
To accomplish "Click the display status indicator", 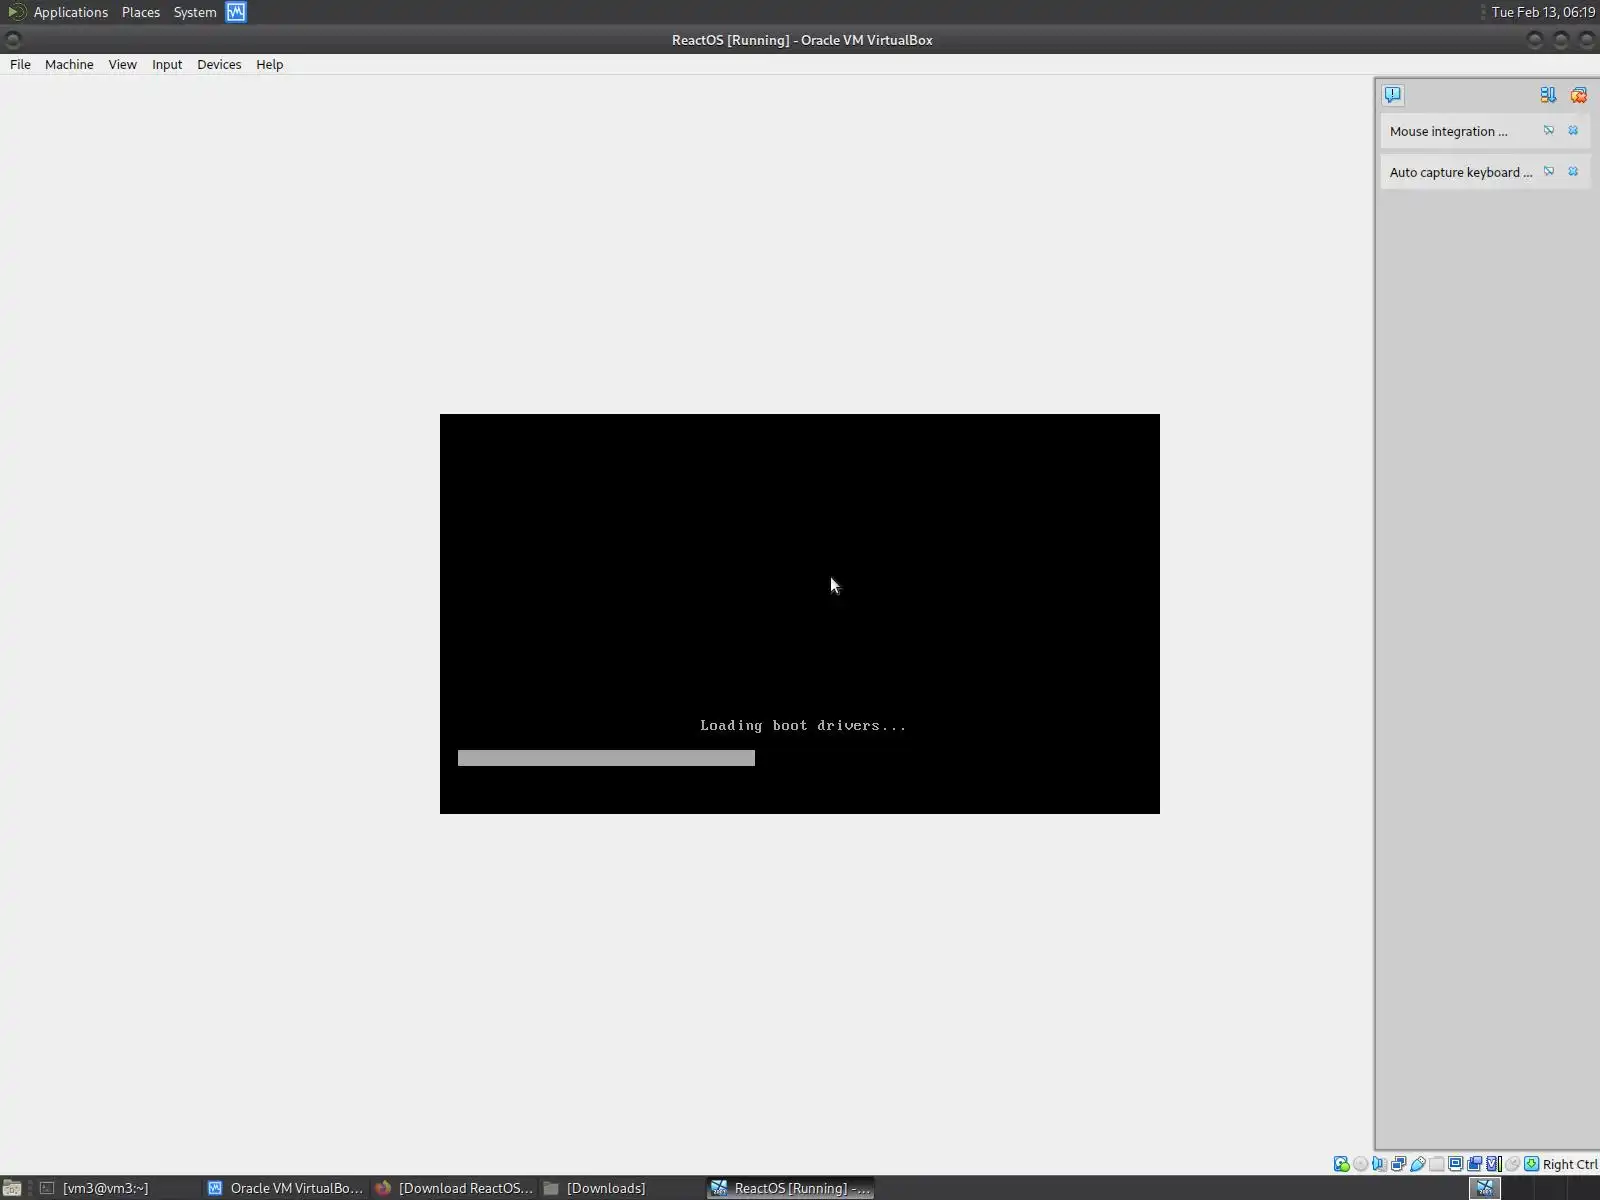I will click(1456, 1164).
